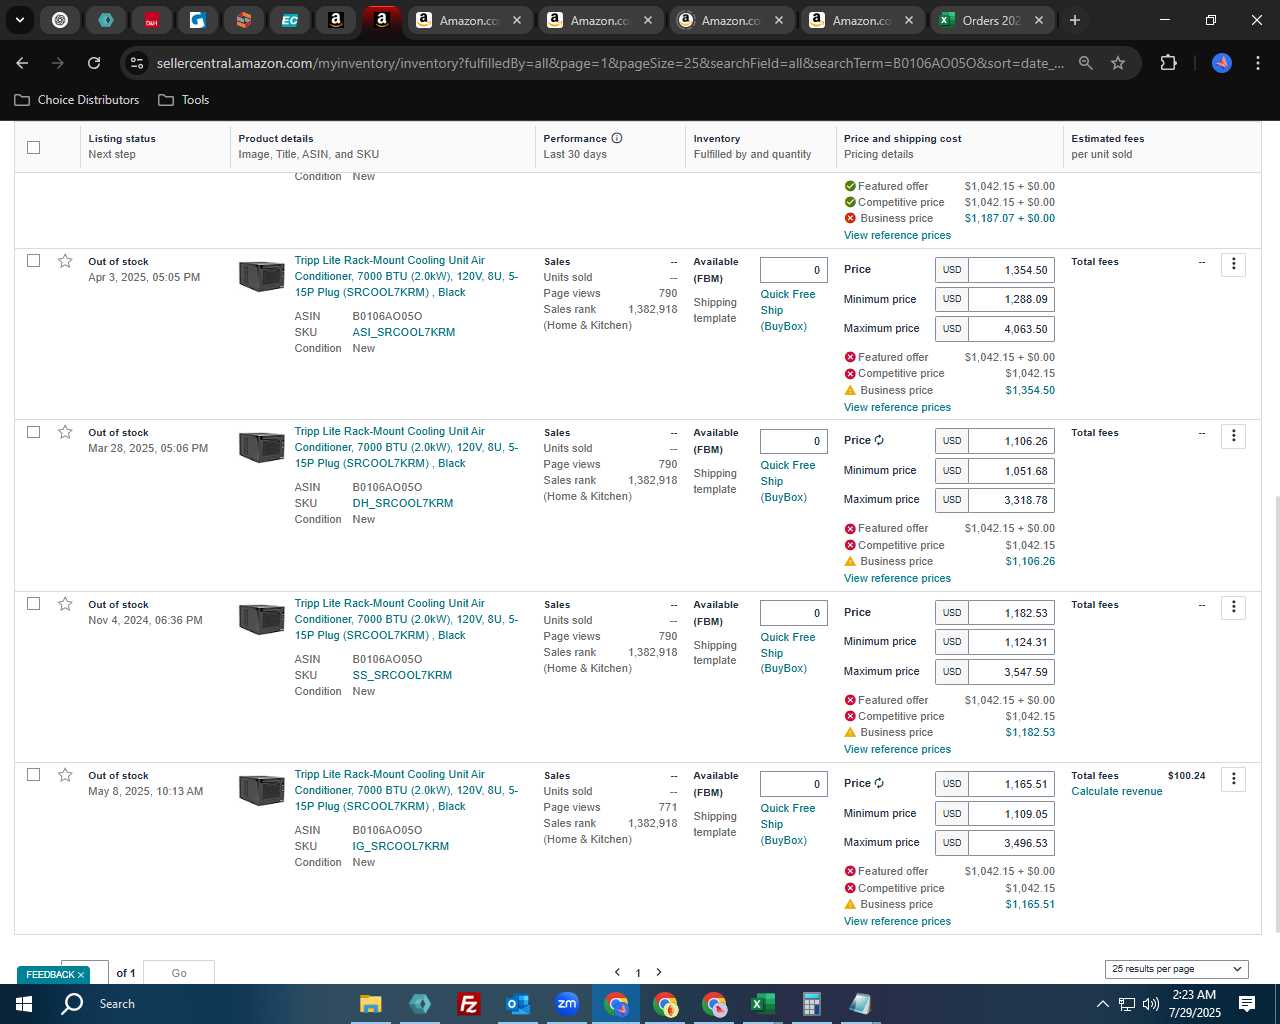View site information icon in address bar
The width and height of the screenshot is (1280, 1024).
tap(137, 63)
